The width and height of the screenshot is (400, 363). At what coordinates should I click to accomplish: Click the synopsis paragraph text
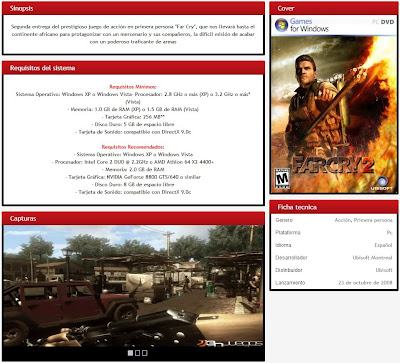tap(133, 34)
